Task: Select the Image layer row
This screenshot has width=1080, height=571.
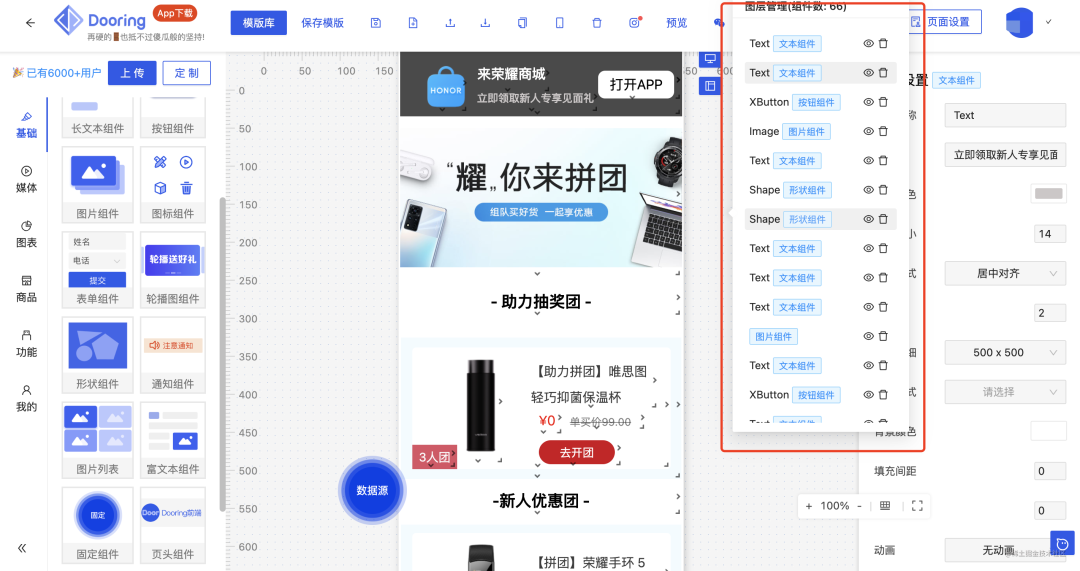Action: 820,131
